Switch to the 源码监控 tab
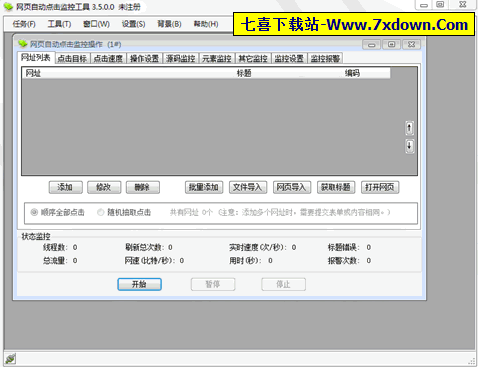 tap(181, 59)
